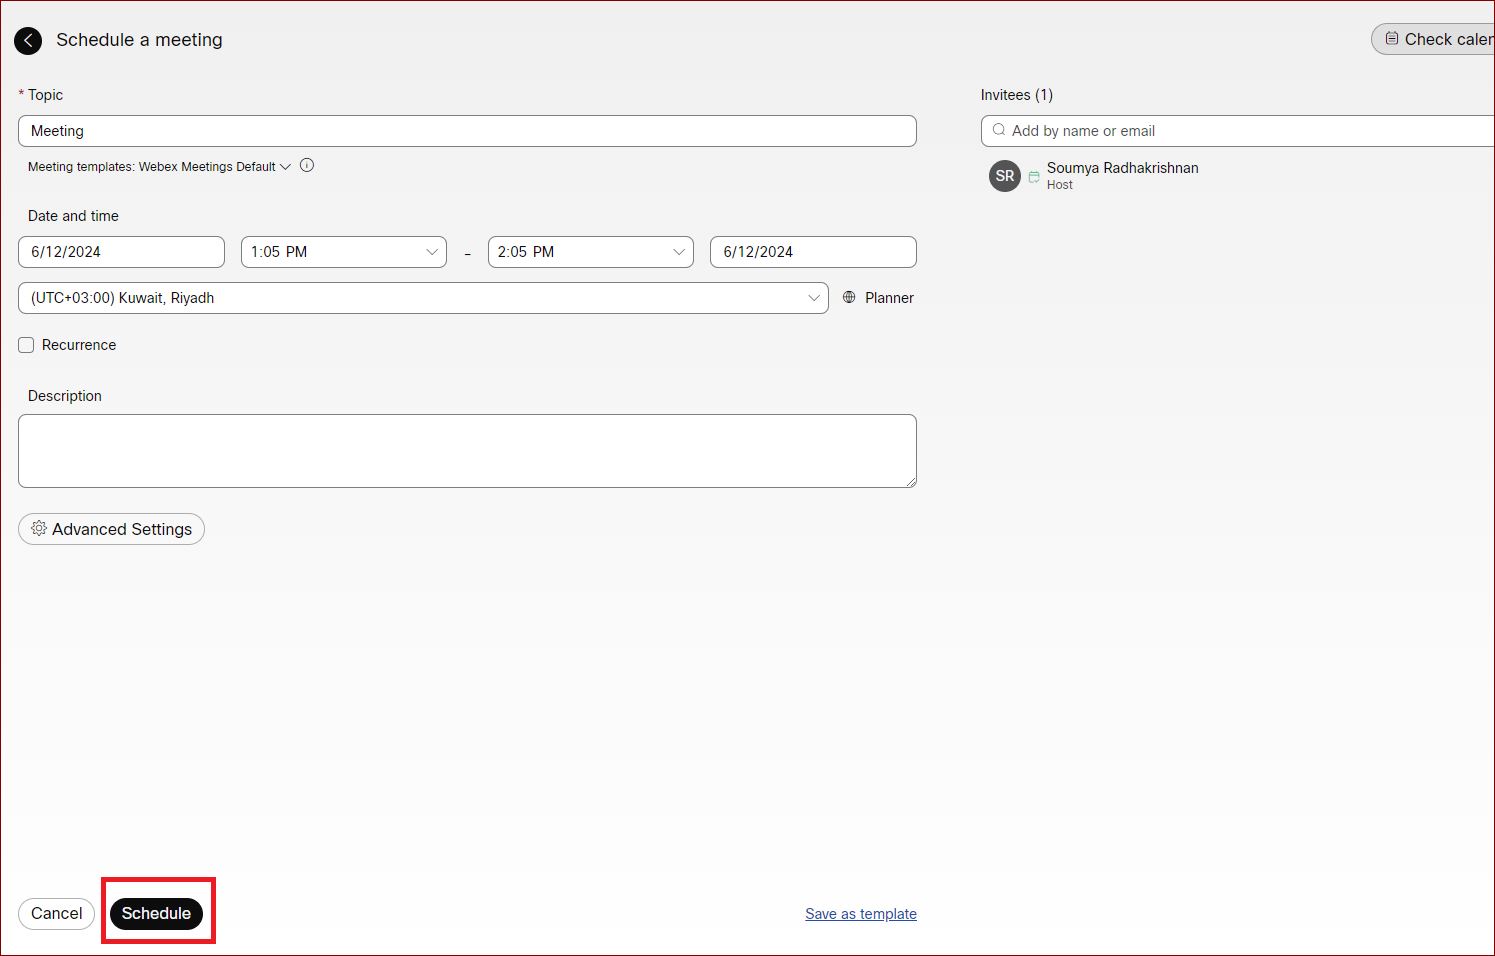Screen dimensions: 1495x956
Task: Click the SR avatar of Soumya Radhakrishnan
Action: [x=1005, y=176]
